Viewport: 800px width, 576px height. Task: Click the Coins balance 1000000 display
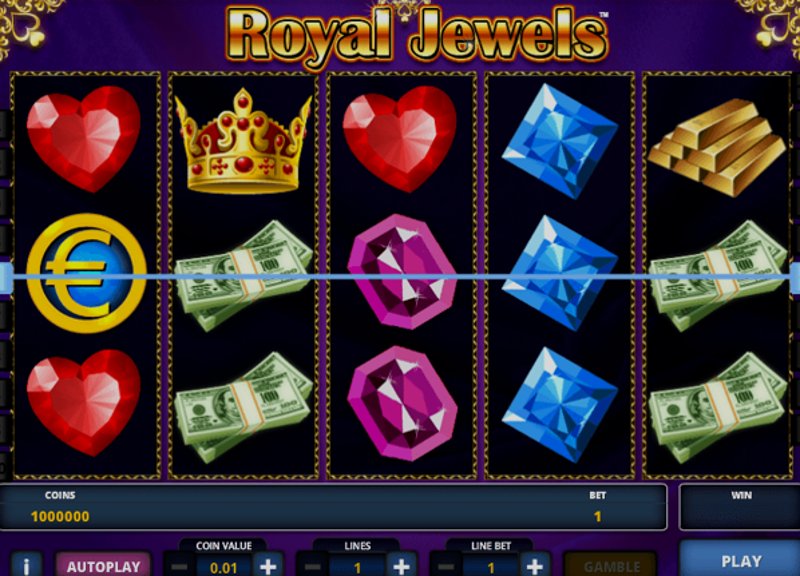coord(60,516)
